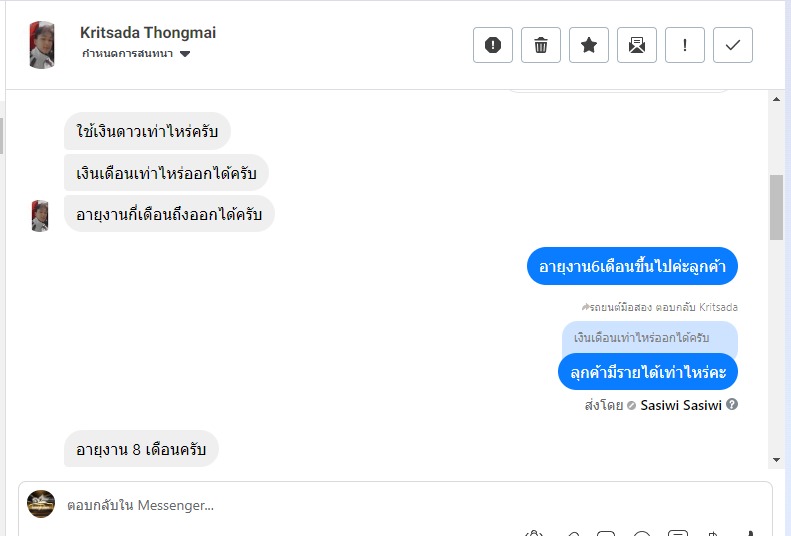Mark conversation done with checkmark icon
791x536 pixels.
(x=733, y=45)
